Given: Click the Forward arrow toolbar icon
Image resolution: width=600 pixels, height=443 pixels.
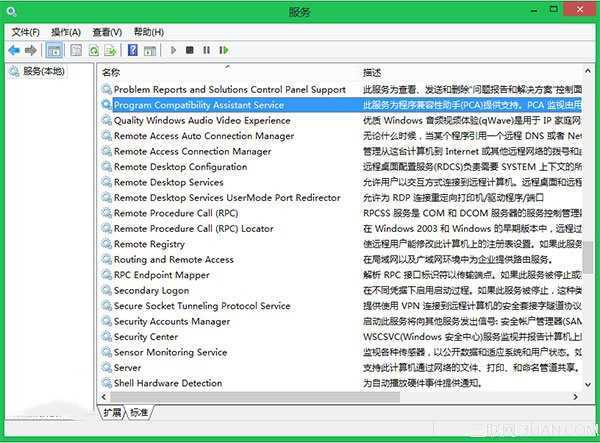Looking at the screenshot, I should (31, 50).
